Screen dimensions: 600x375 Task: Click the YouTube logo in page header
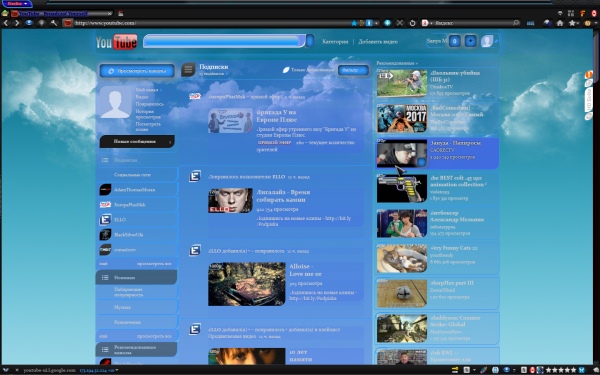[x=116, y=42]
